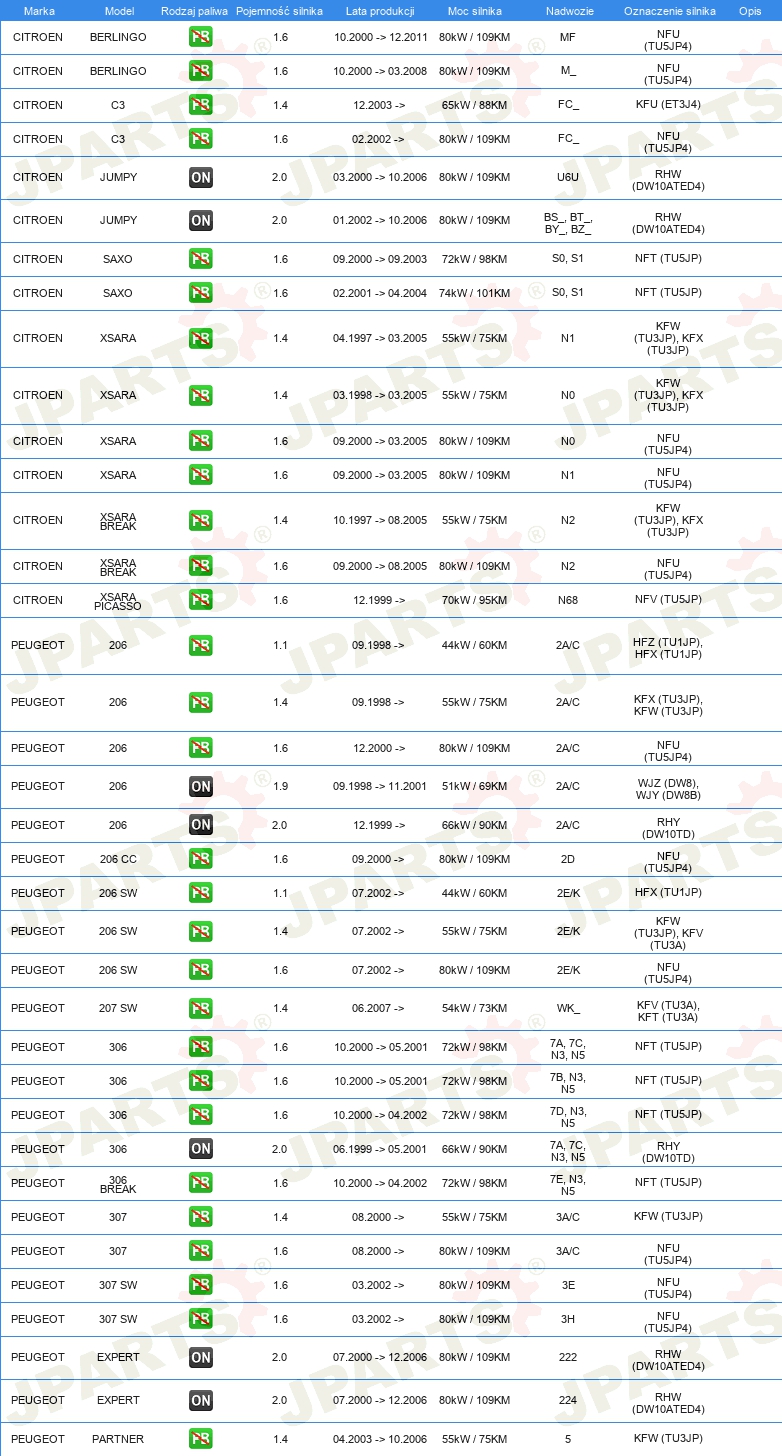
Task: Click petrol icon in PARTNER row
Action: pyautogui.click(x=200, y=1439)
